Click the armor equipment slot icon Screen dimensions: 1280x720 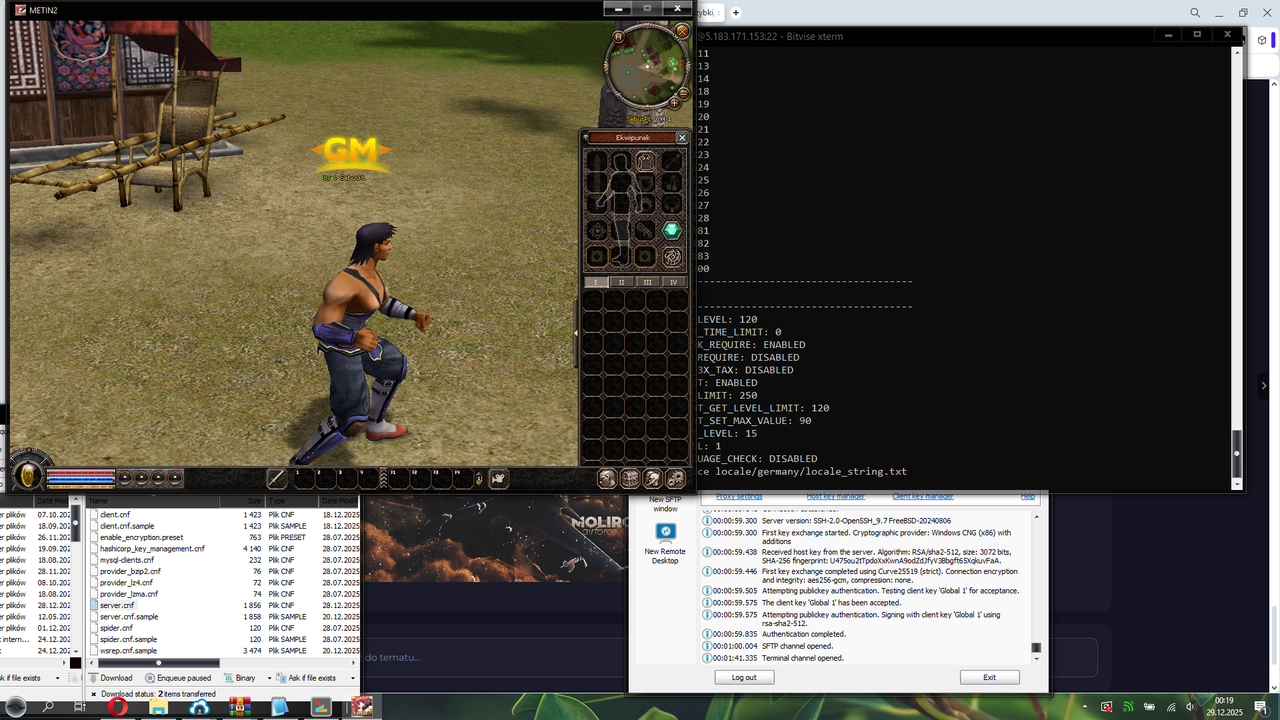[x=646, y=161]
